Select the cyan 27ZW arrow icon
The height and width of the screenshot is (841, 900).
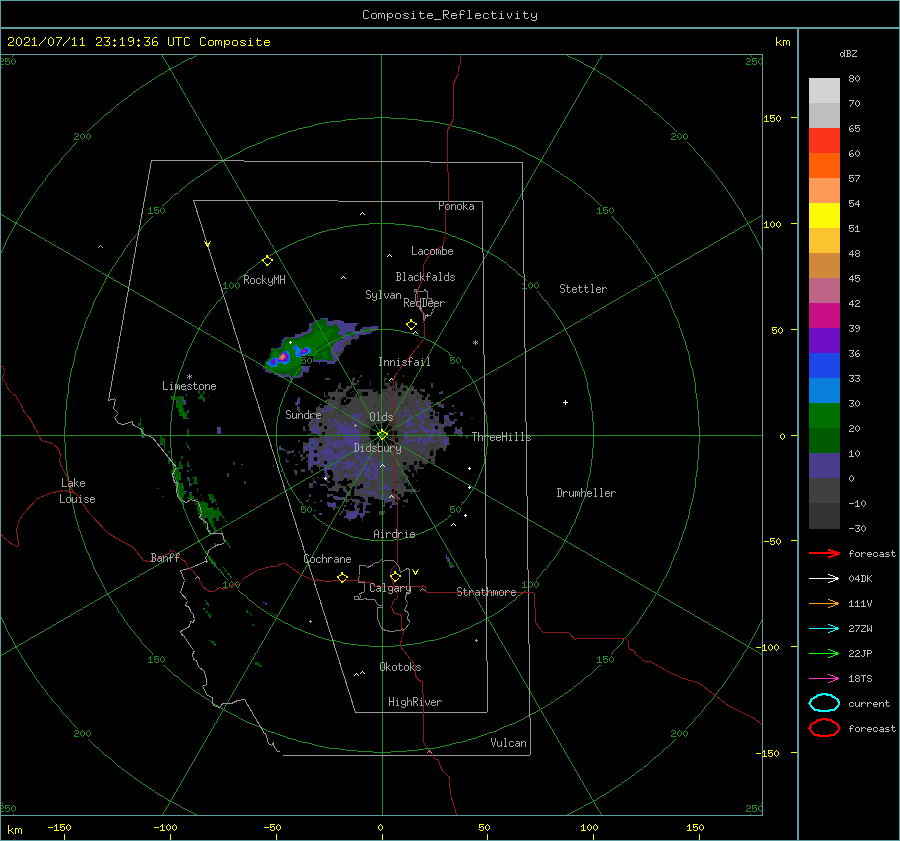(x=824, y=629)
